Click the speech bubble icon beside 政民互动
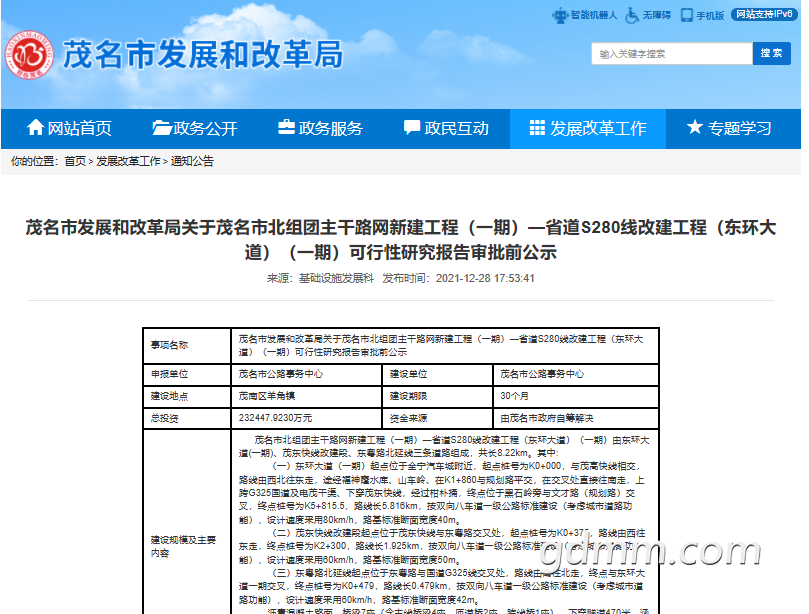Screen dimensions: 809x614 pyautogui.click(x=412, y=127)
